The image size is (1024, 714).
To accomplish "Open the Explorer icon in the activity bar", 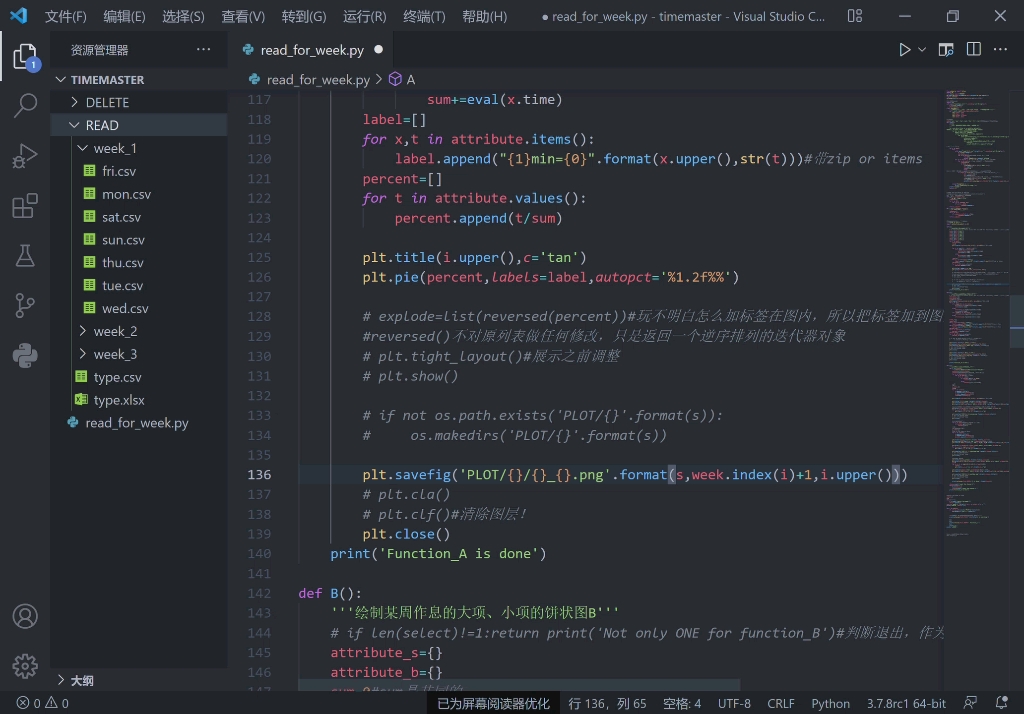I will click(25, 57).
